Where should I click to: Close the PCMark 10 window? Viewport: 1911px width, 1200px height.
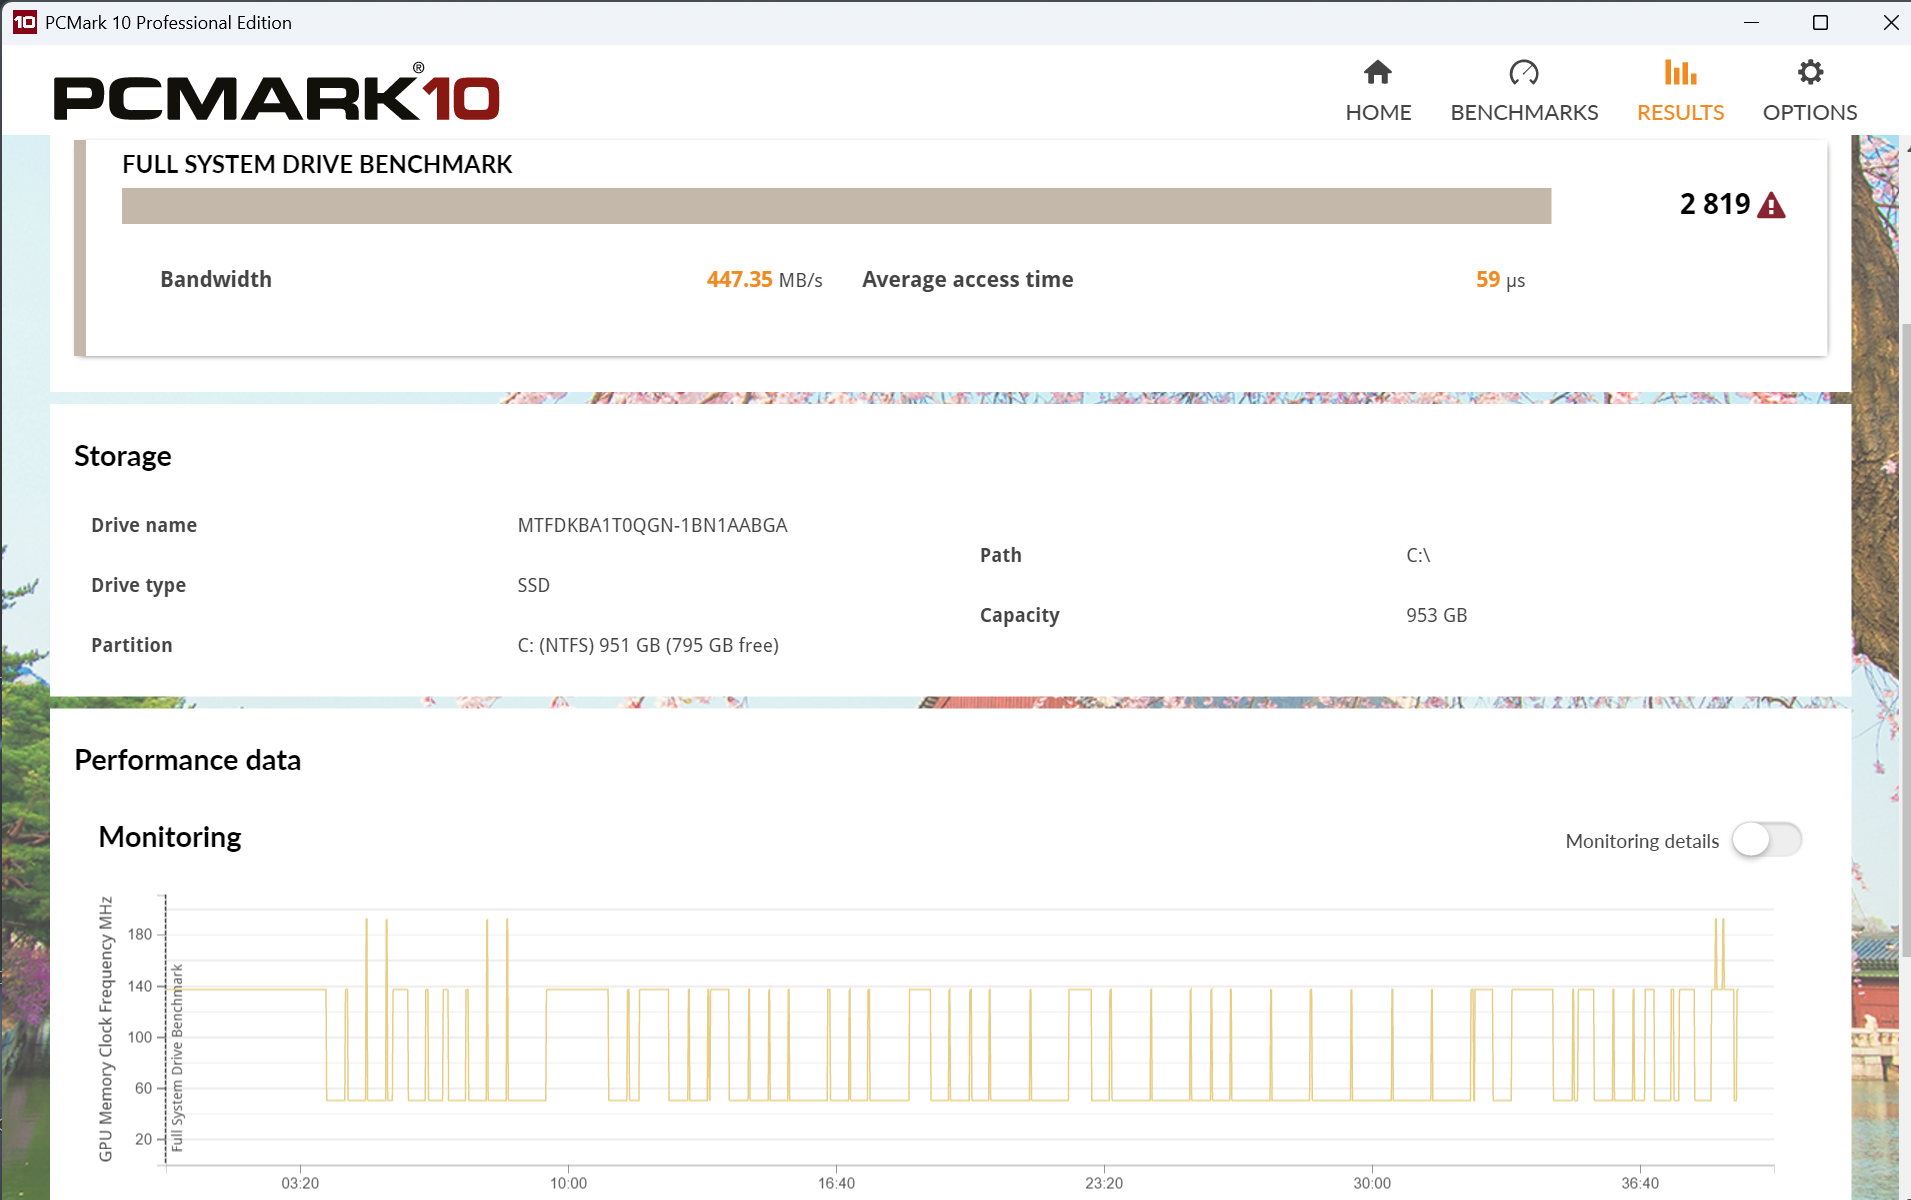click(x=1890, y=22)
